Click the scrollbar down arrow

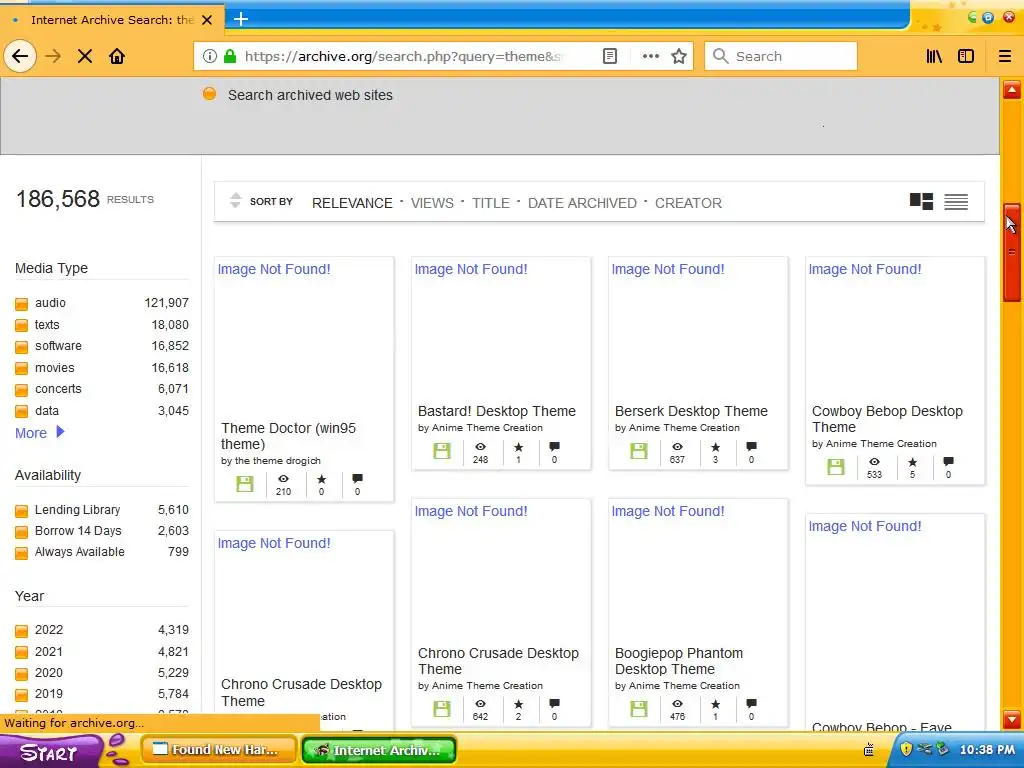click(1012, 719)
